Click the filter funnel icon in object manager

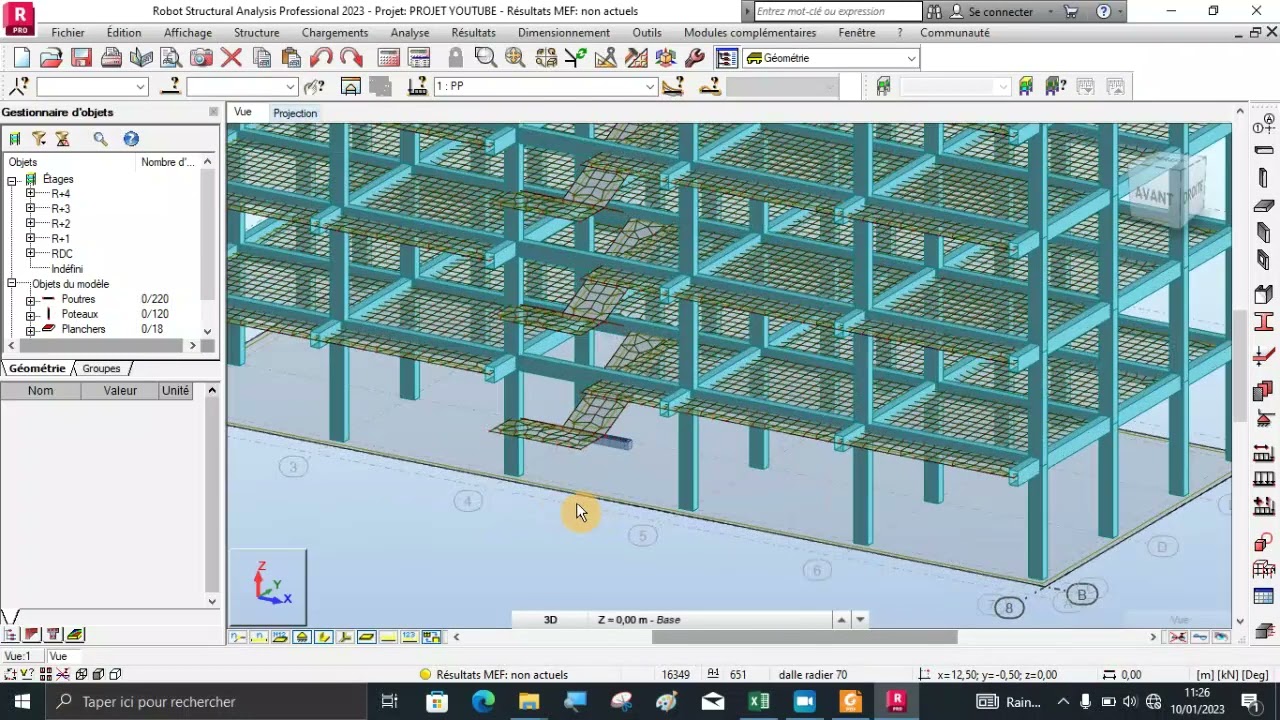tap(39, 139)
